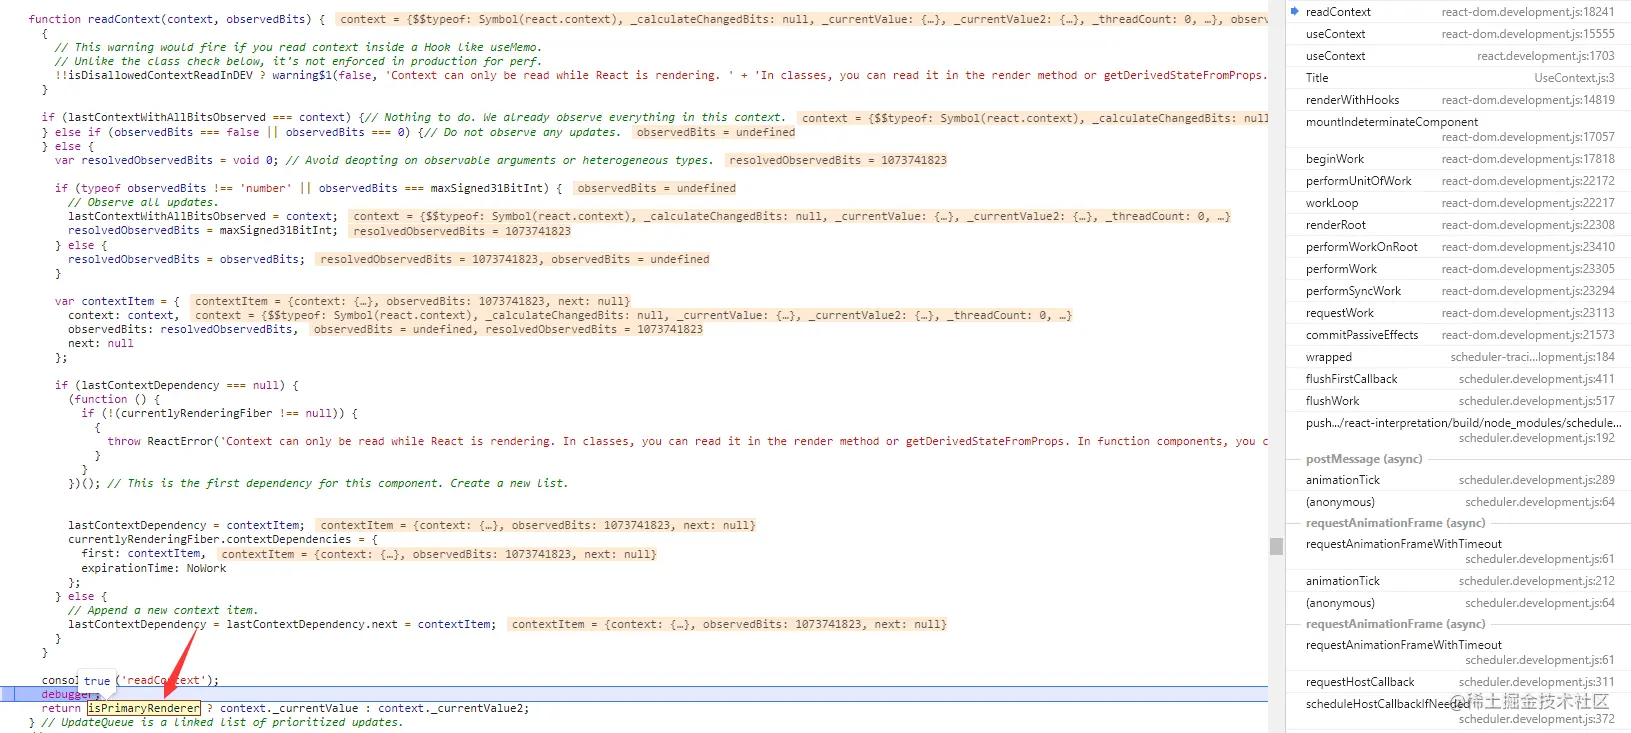Select the push.../react-interpretation stack frame
1631x733 pixels.
click(x=1458, y=430)
